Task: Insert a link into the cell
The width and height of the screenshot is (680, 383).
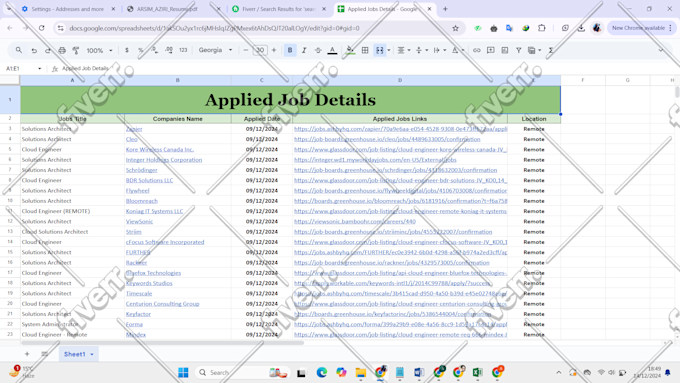Action: coord(477,50)
